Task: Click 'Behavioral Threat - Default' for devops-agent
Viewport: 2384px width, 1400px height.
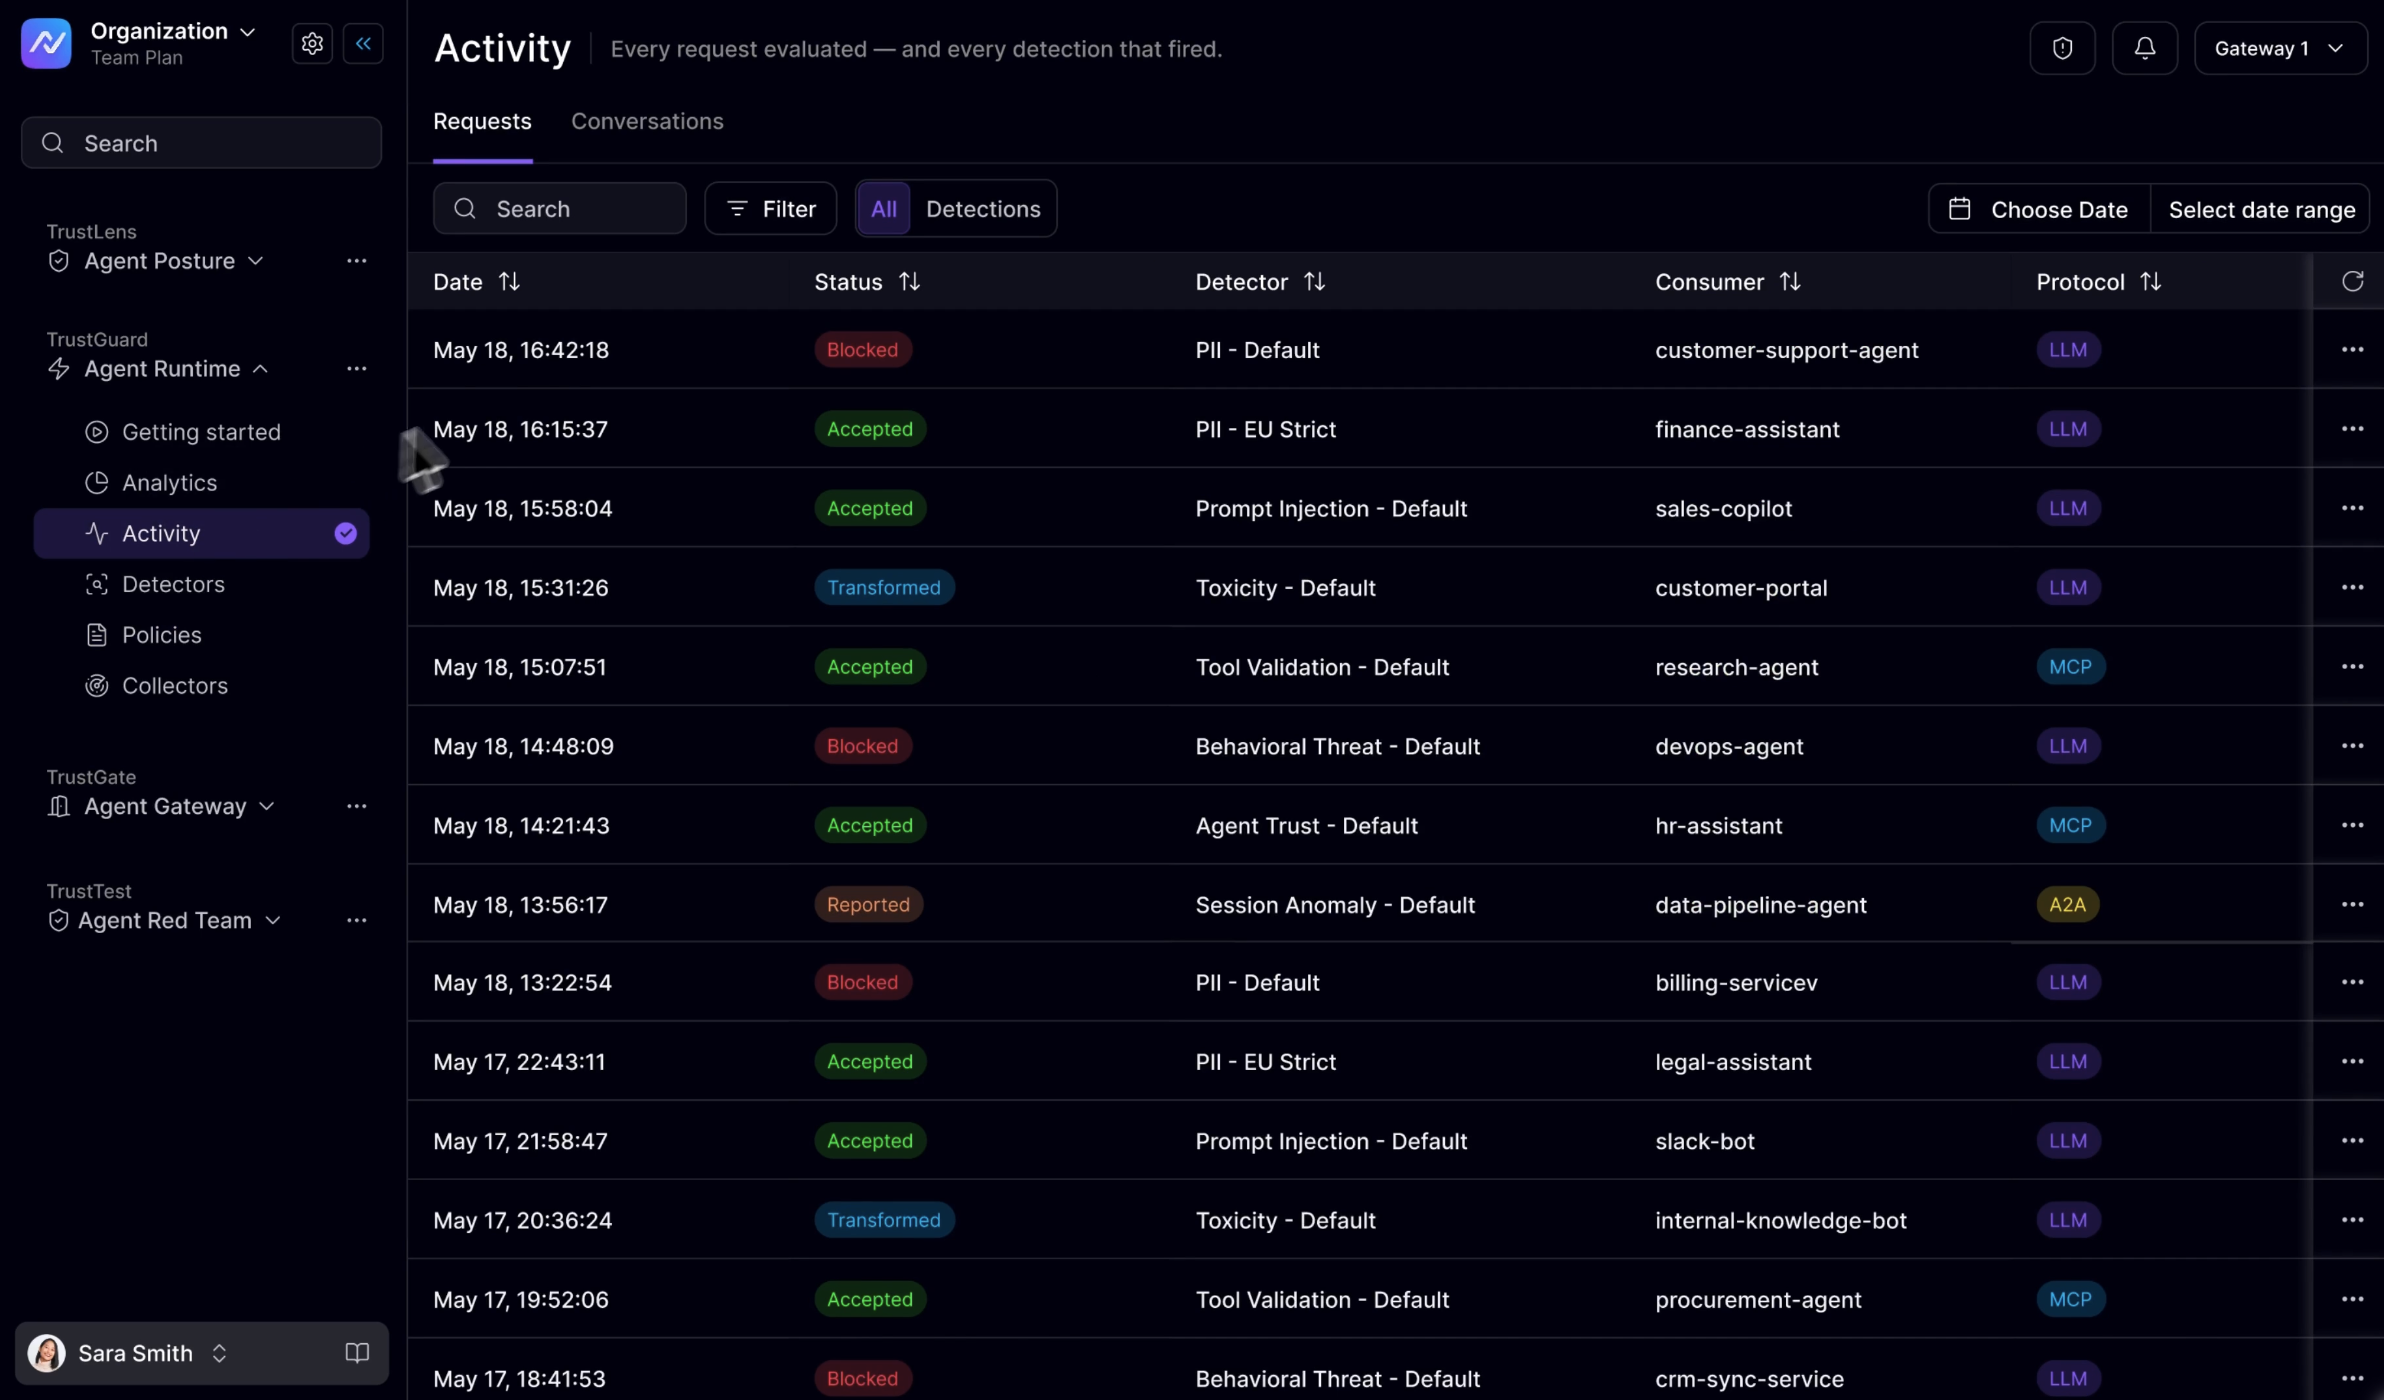Action: click(1337, 746)
